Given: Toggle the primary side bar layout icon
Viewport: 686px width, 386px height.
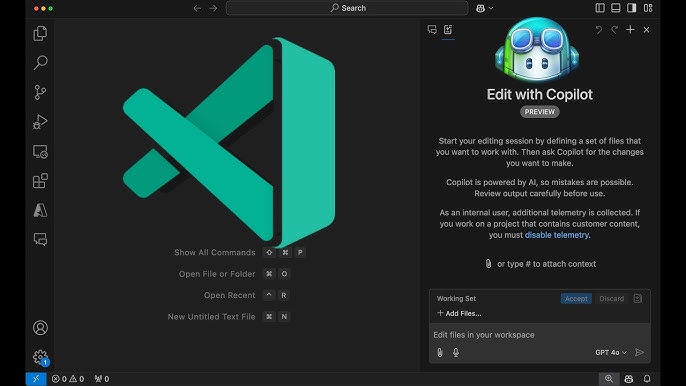Looking at the screenshot, I should (600, 8).
